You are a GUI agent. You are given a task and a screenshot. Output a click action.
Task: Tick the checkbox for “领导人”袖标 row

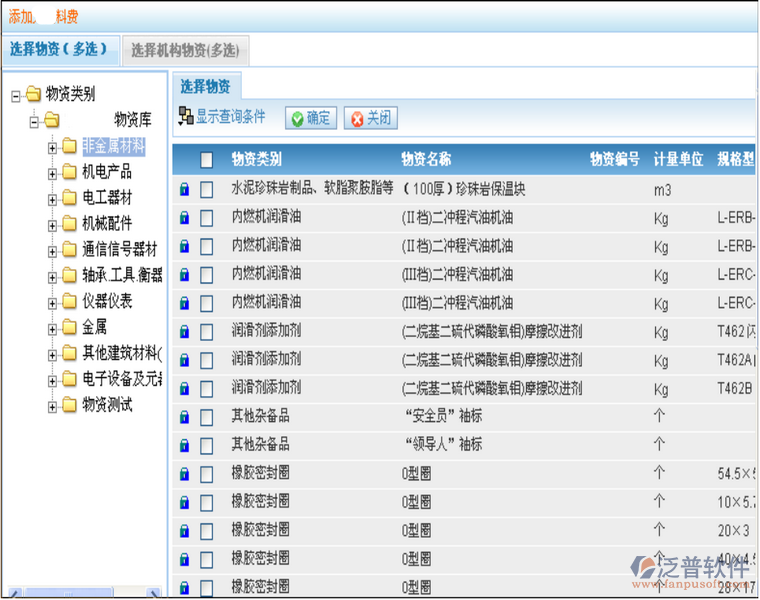[x=207, y=445]
